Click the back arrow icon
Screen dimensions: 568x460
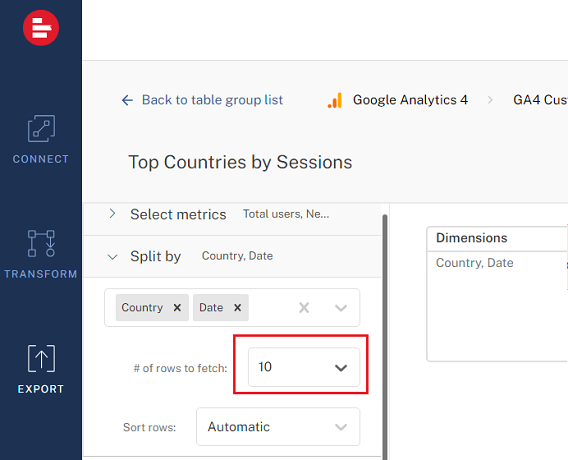[127, 100]
